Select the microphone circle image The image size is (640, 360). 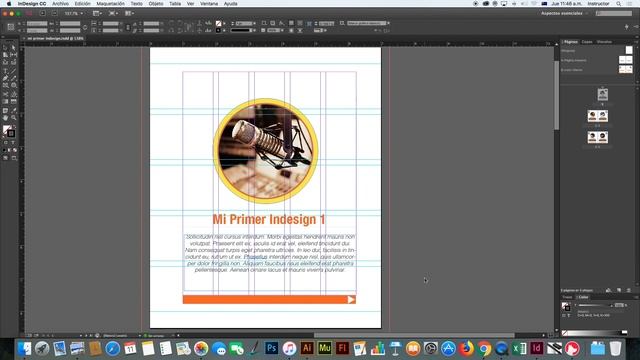tap(265, 151)
